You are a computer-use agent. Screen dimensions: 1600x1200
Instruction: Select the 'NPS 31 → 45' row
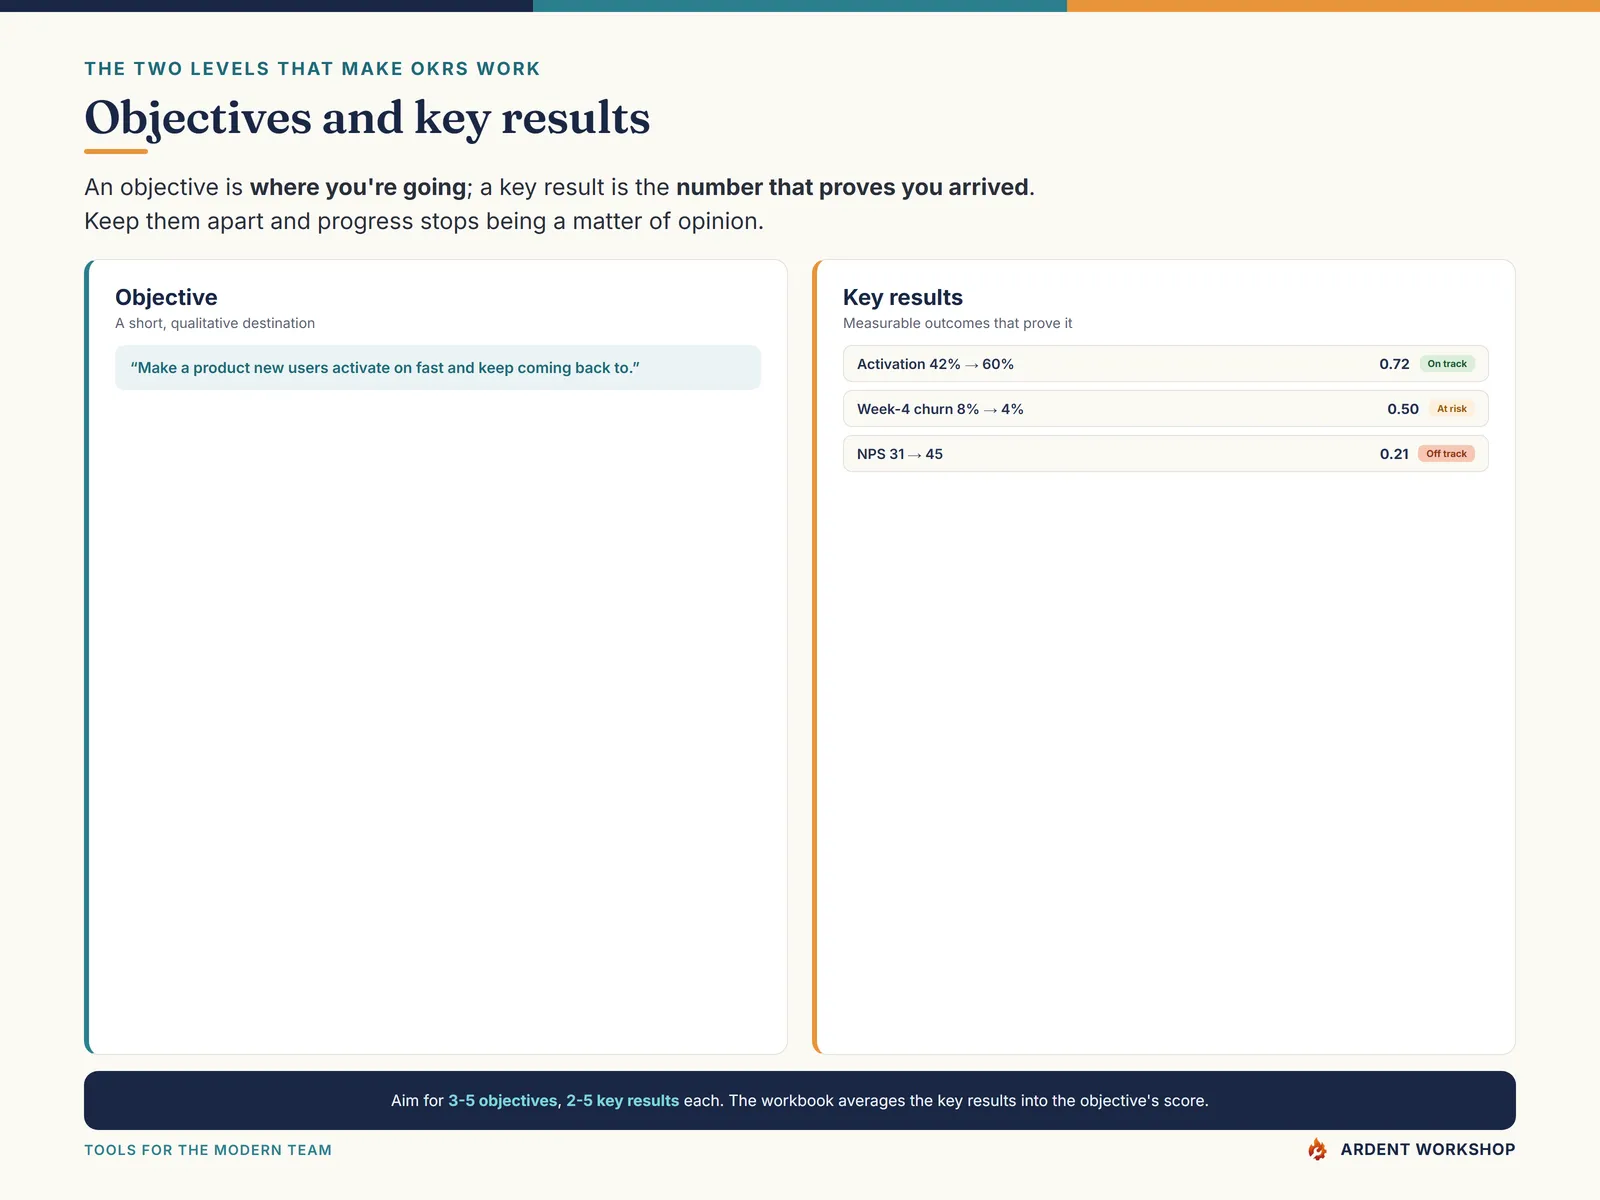(x=1165, y=454)
